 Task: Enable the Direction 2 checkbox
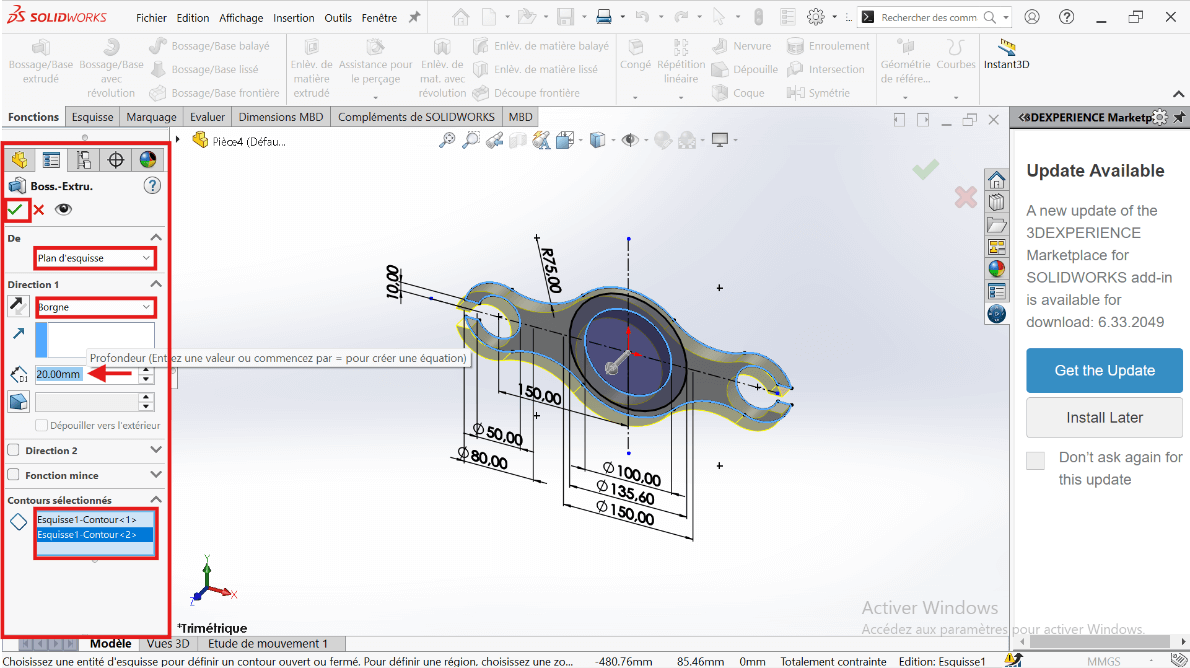(14, 450)
